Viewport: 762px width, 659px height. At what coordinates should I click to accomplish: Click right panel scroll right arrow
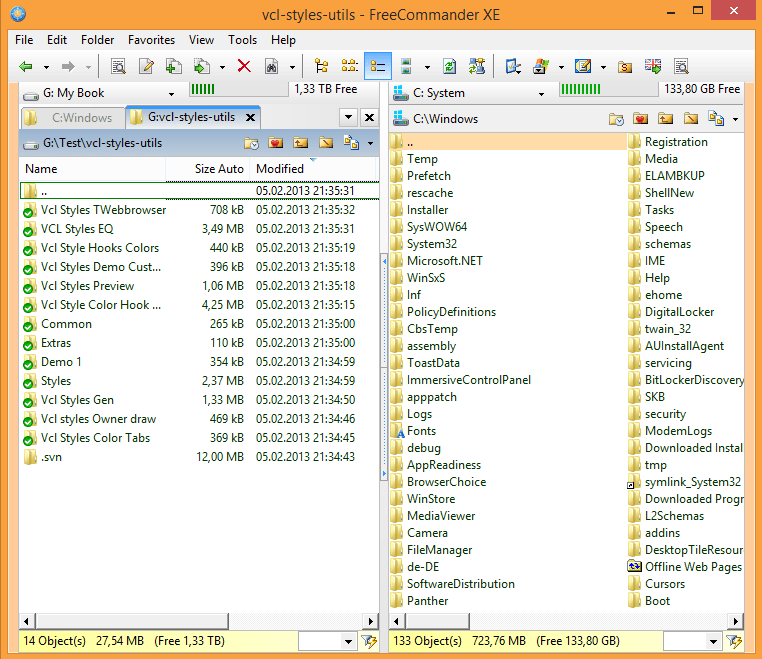pyautogui.click(x=735, y=621)
